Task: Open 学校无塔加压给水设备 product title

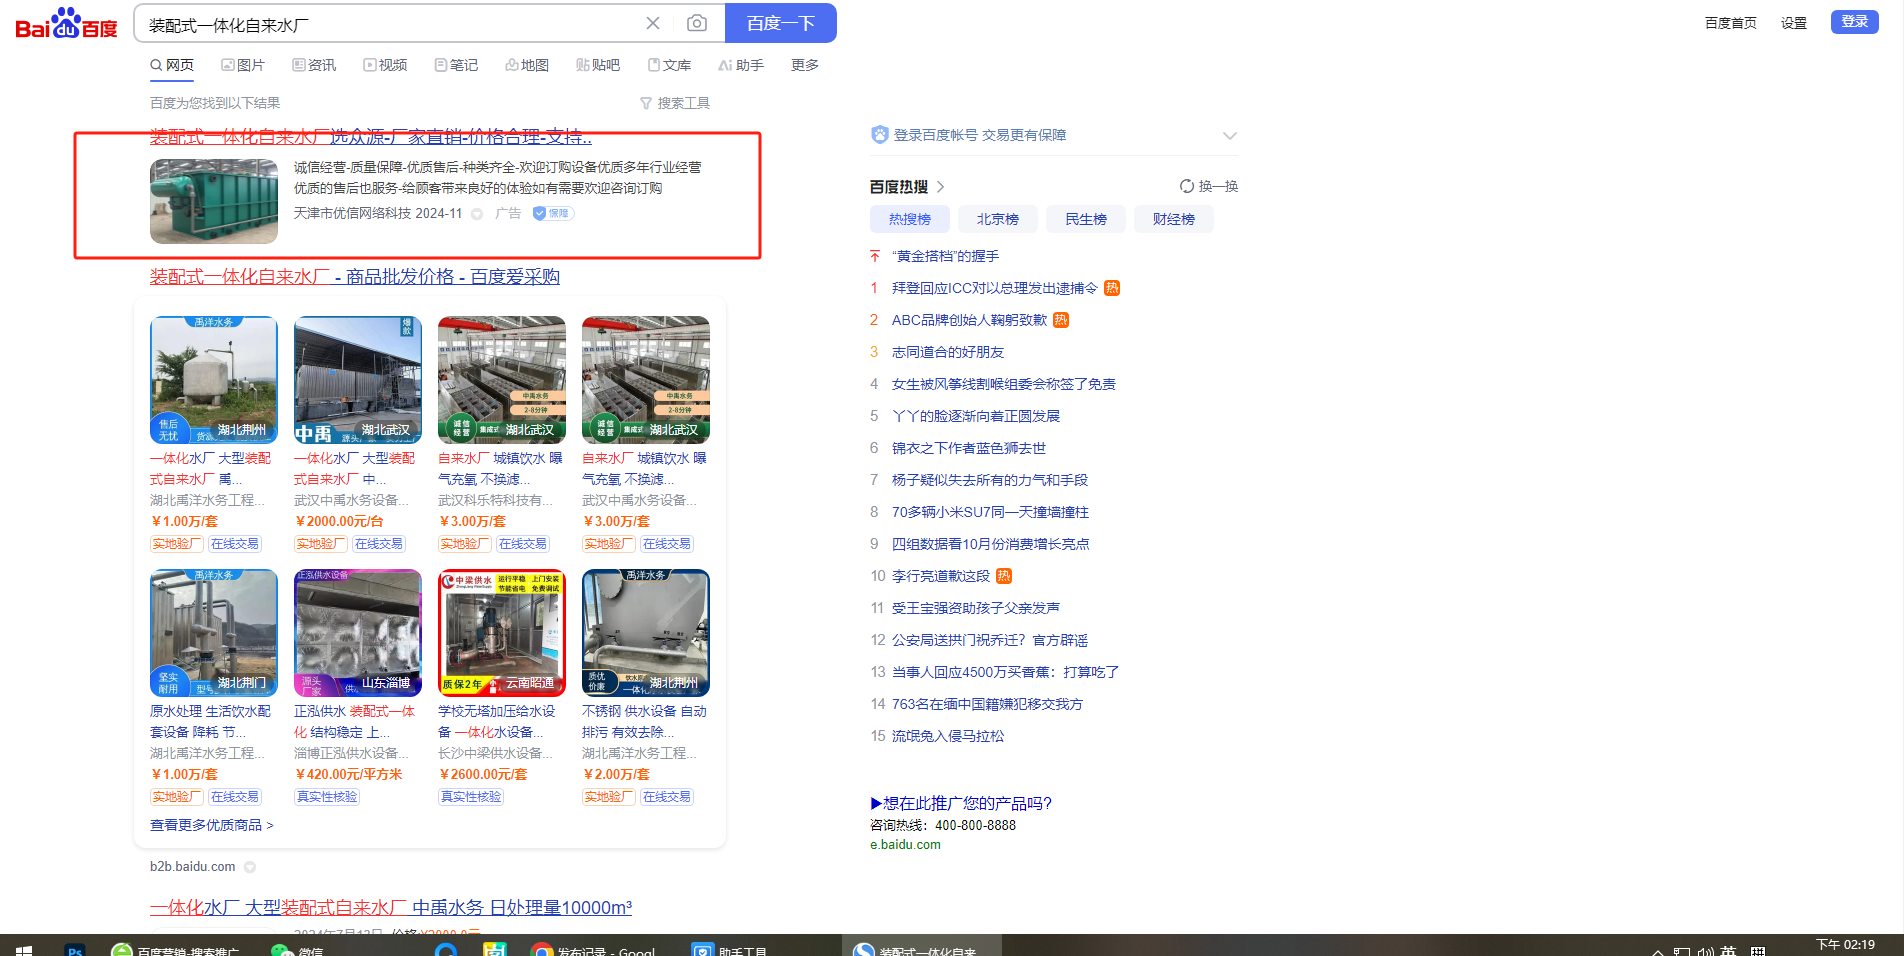Action: pyautogui.click(x=496, y=722)
